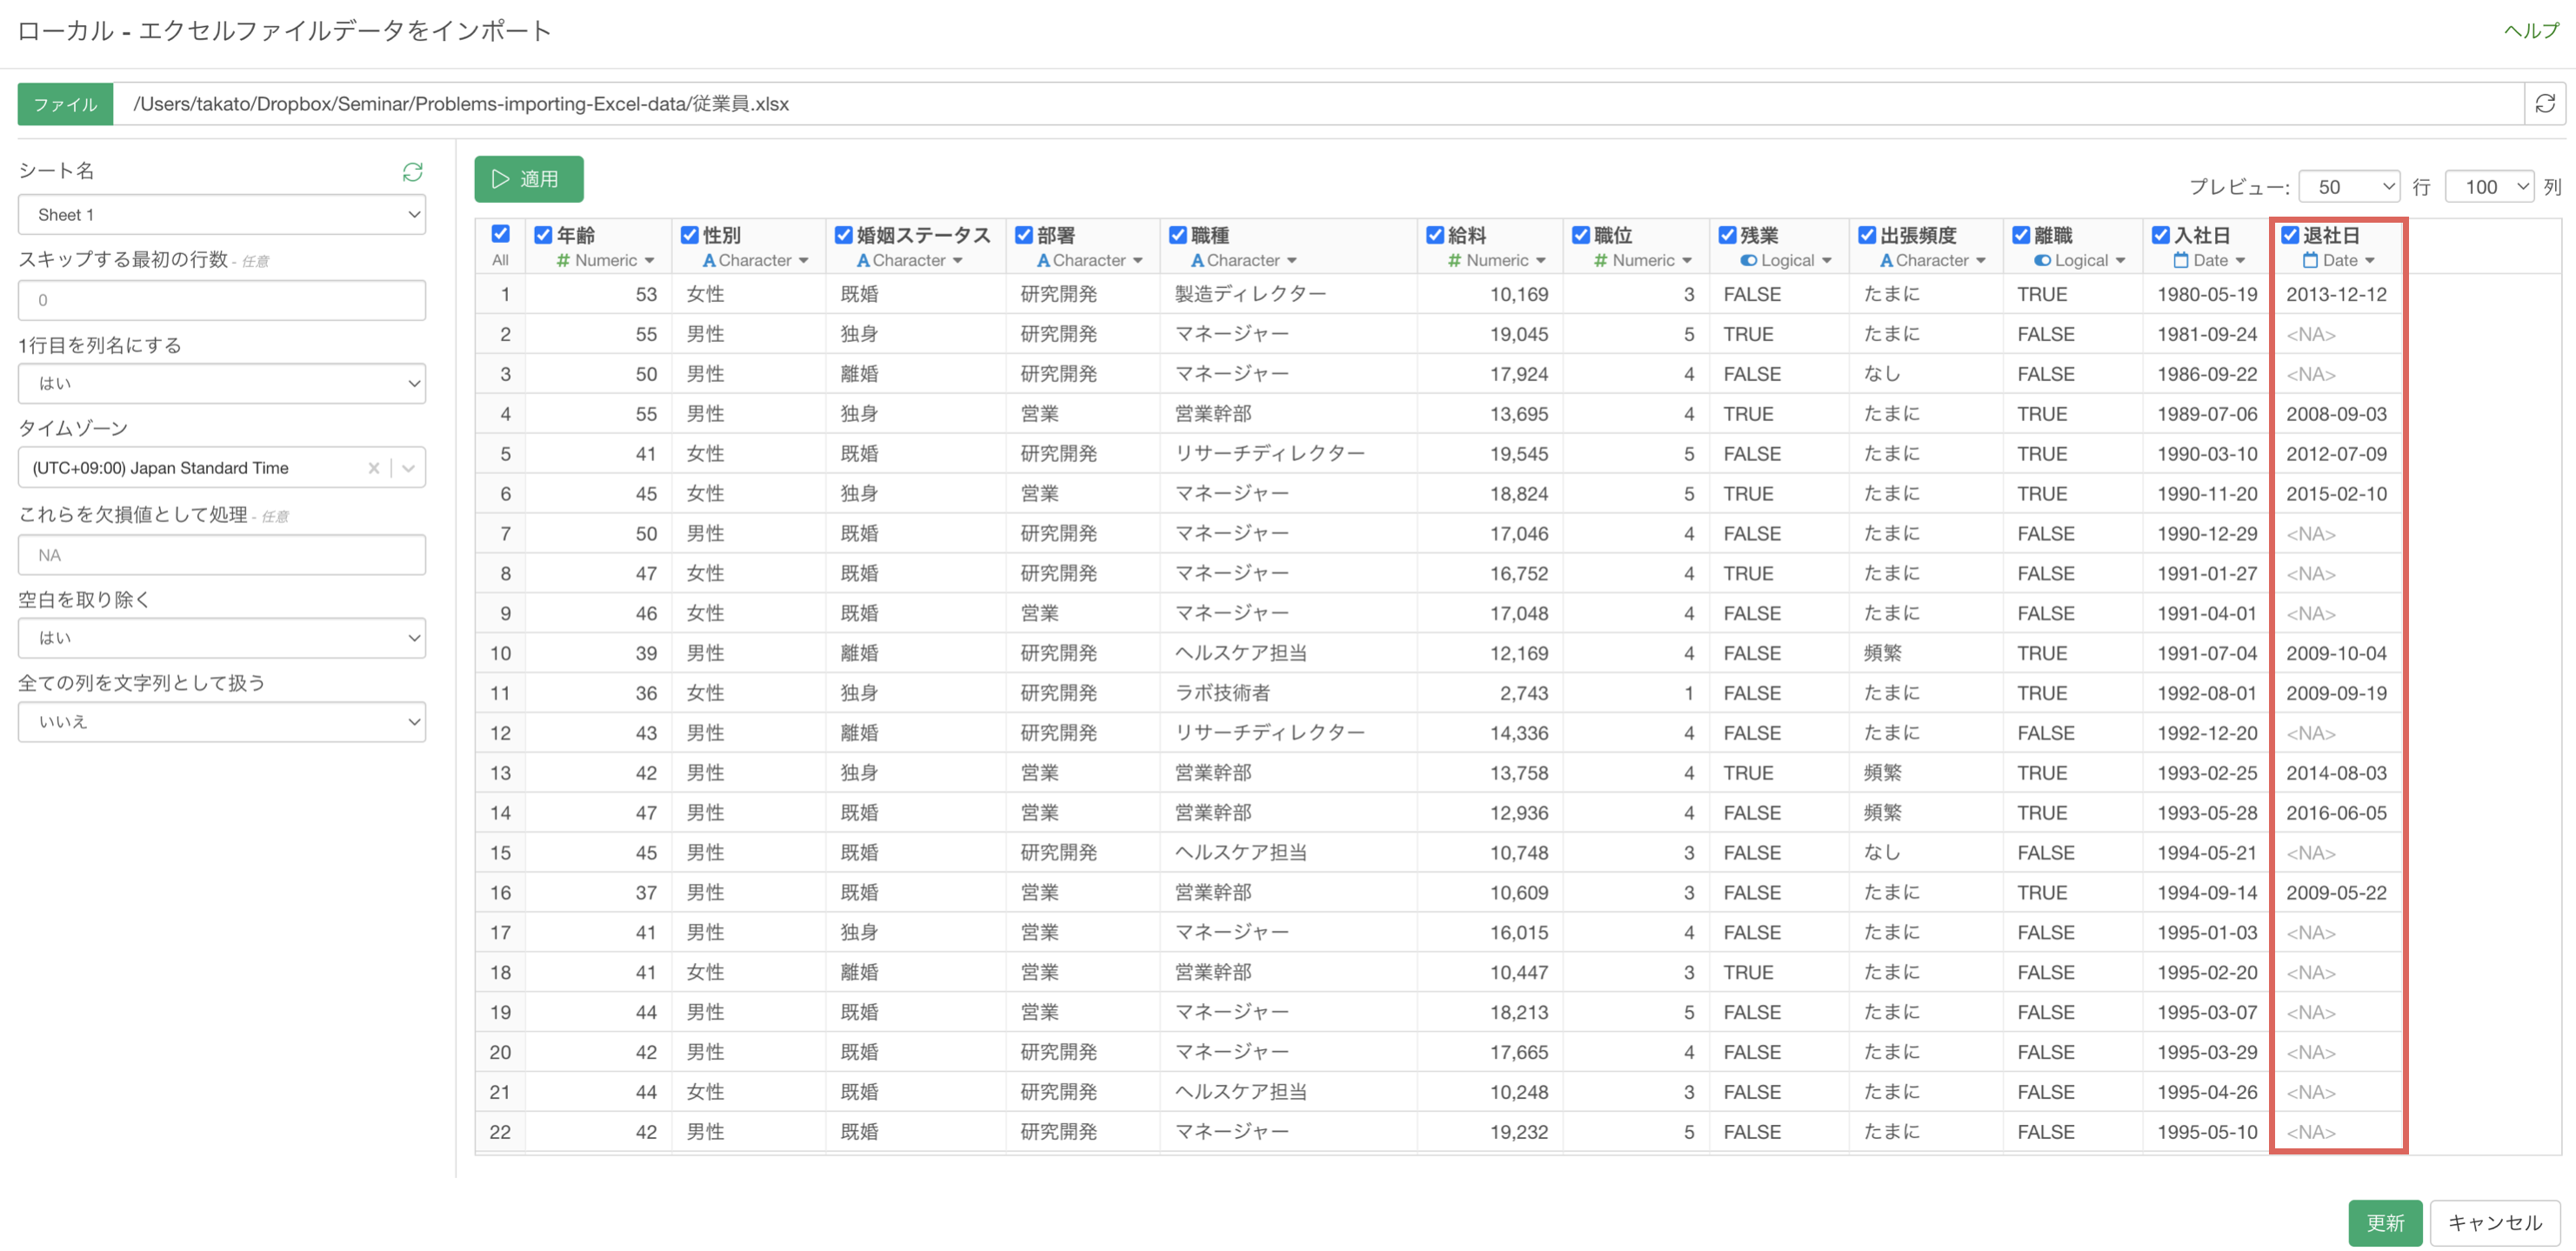The width and height of the screenshot is (2576, 1251).
Task: Open the 全ての列を文字列として扱う dropdown
Action: pyautogui.click(x=222, y=722)
